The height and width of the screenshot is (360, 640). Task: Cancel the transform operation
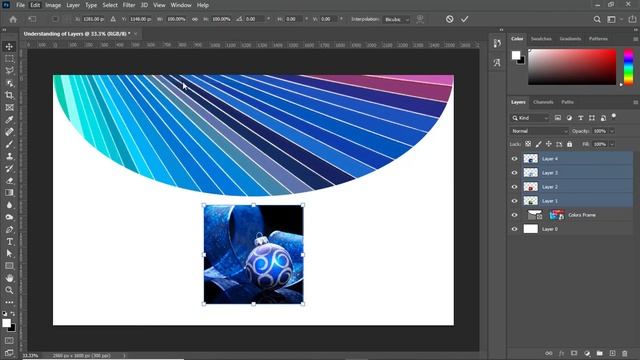pyautogui.click(x=449, y=19)
